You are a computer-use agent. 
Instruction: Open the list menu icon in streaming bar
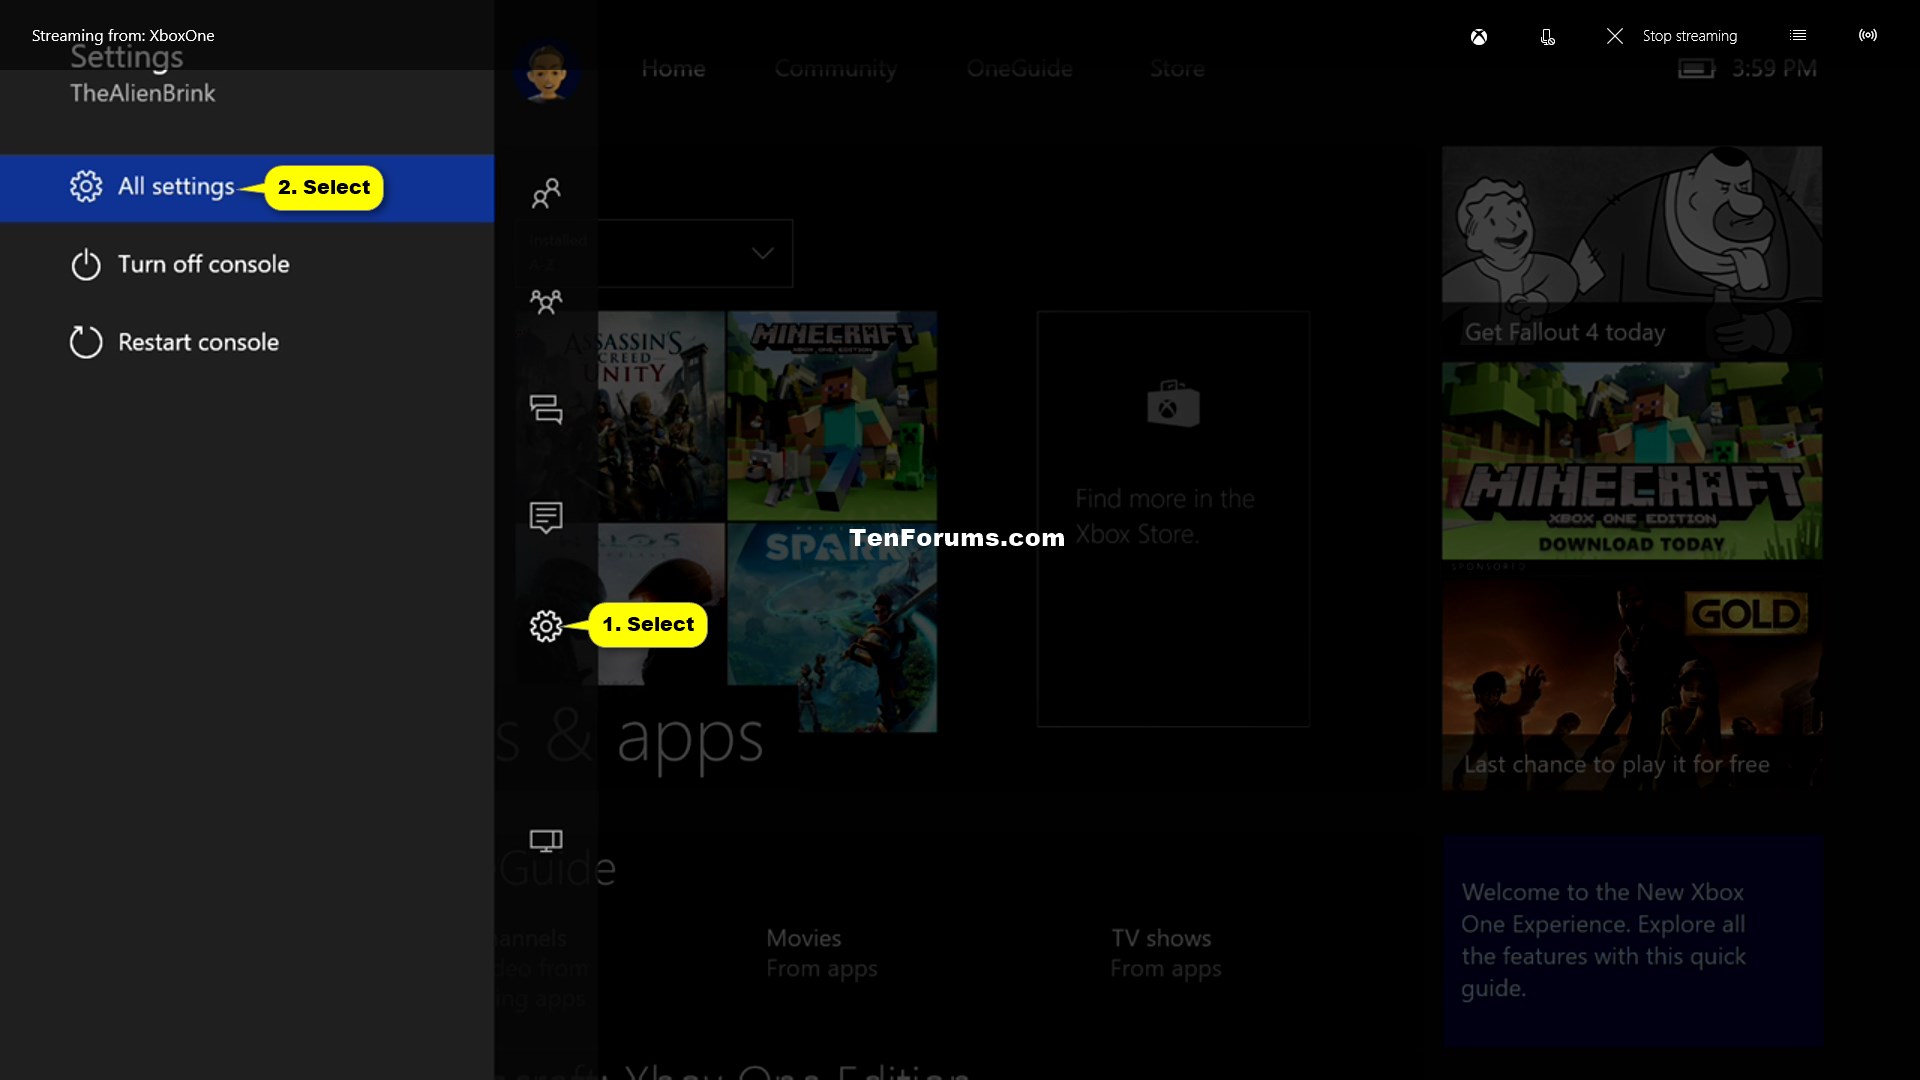coord(1798,35)
